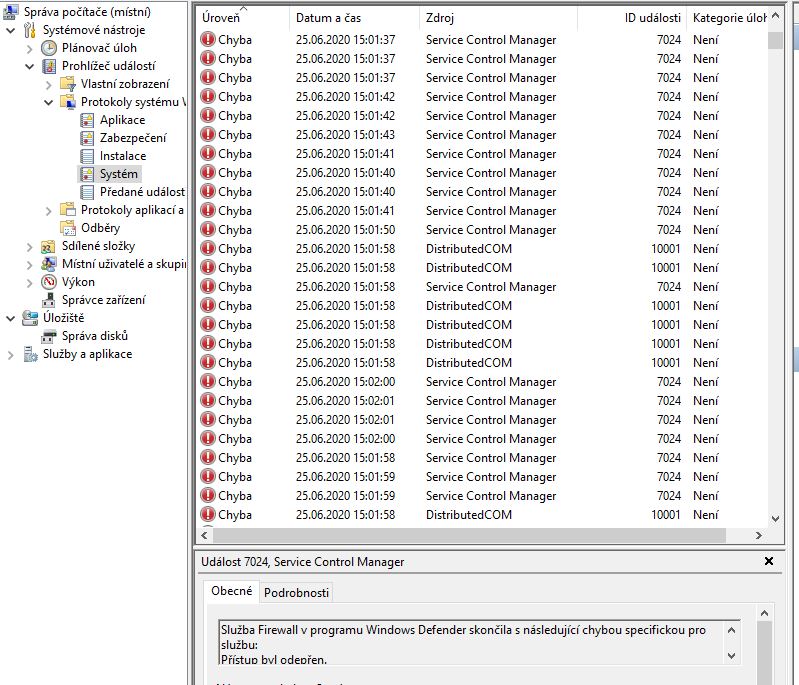
Task: Open Sdílené složky folder icon
Action: click(x=49, y=246)
